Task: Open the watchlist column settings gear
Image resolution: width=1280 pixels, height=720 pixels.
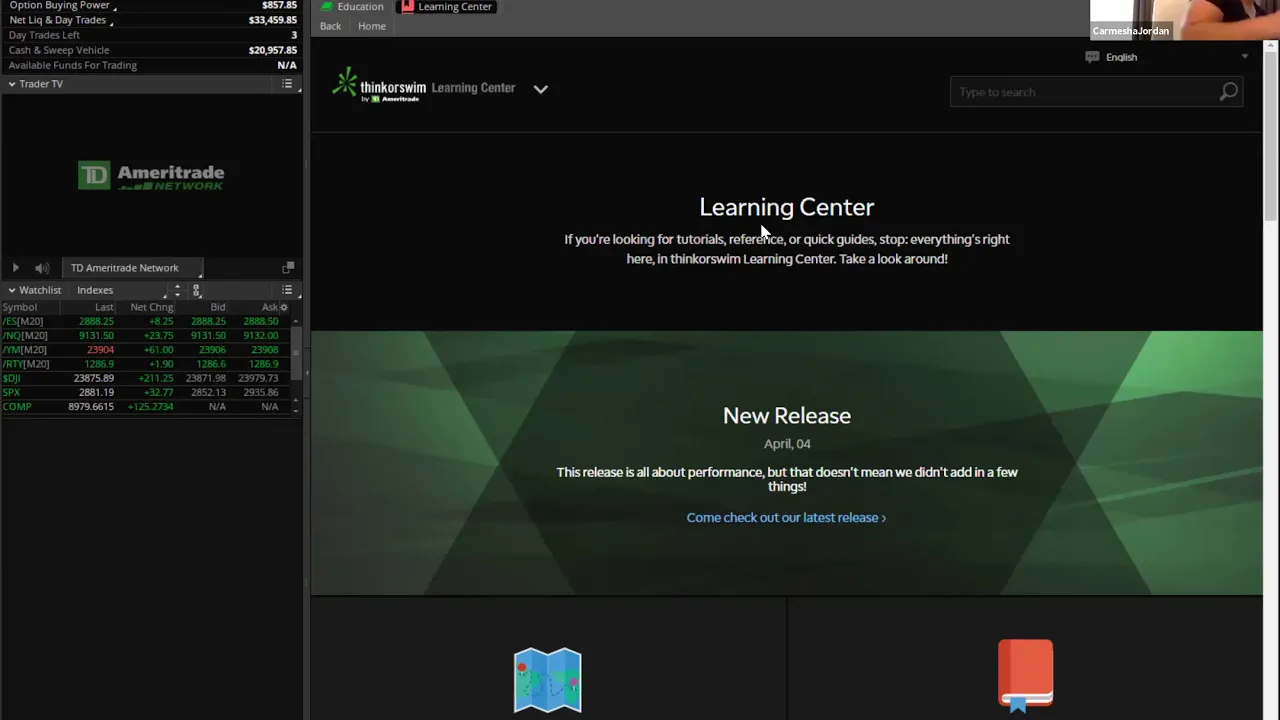Action: [284, 307]
